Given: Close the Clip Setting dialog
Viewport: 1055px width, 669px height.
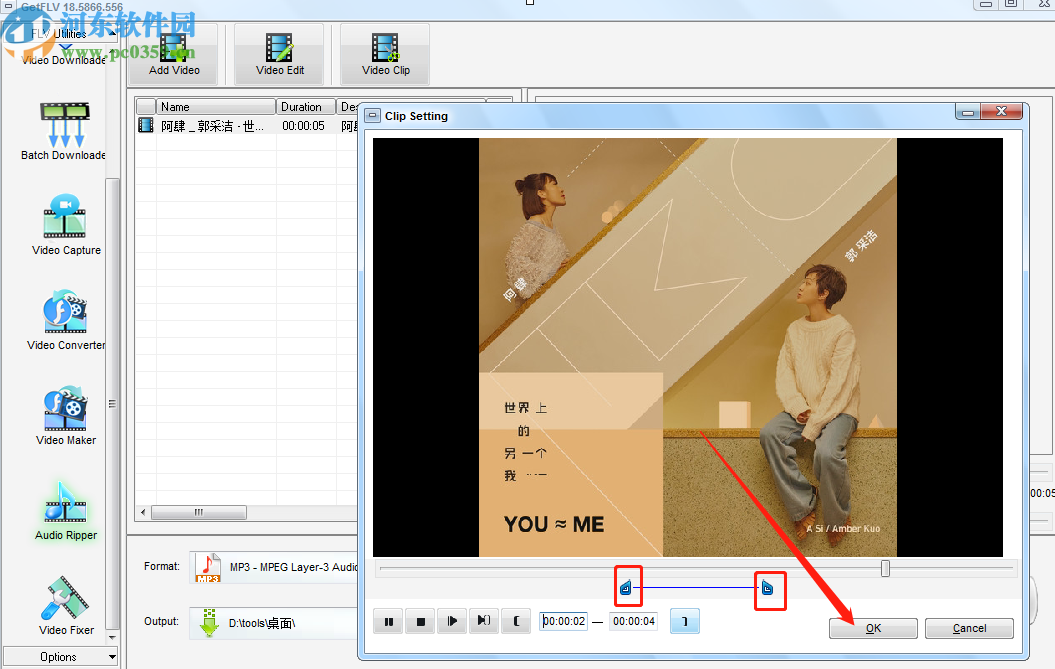Looking at the screenshot, I should click(1001, 112).
